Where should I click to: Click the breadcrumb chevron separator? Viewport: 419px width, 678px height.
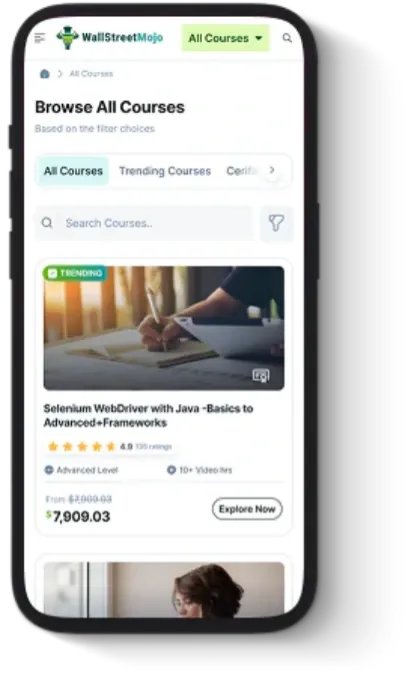[x=60, y=74]
